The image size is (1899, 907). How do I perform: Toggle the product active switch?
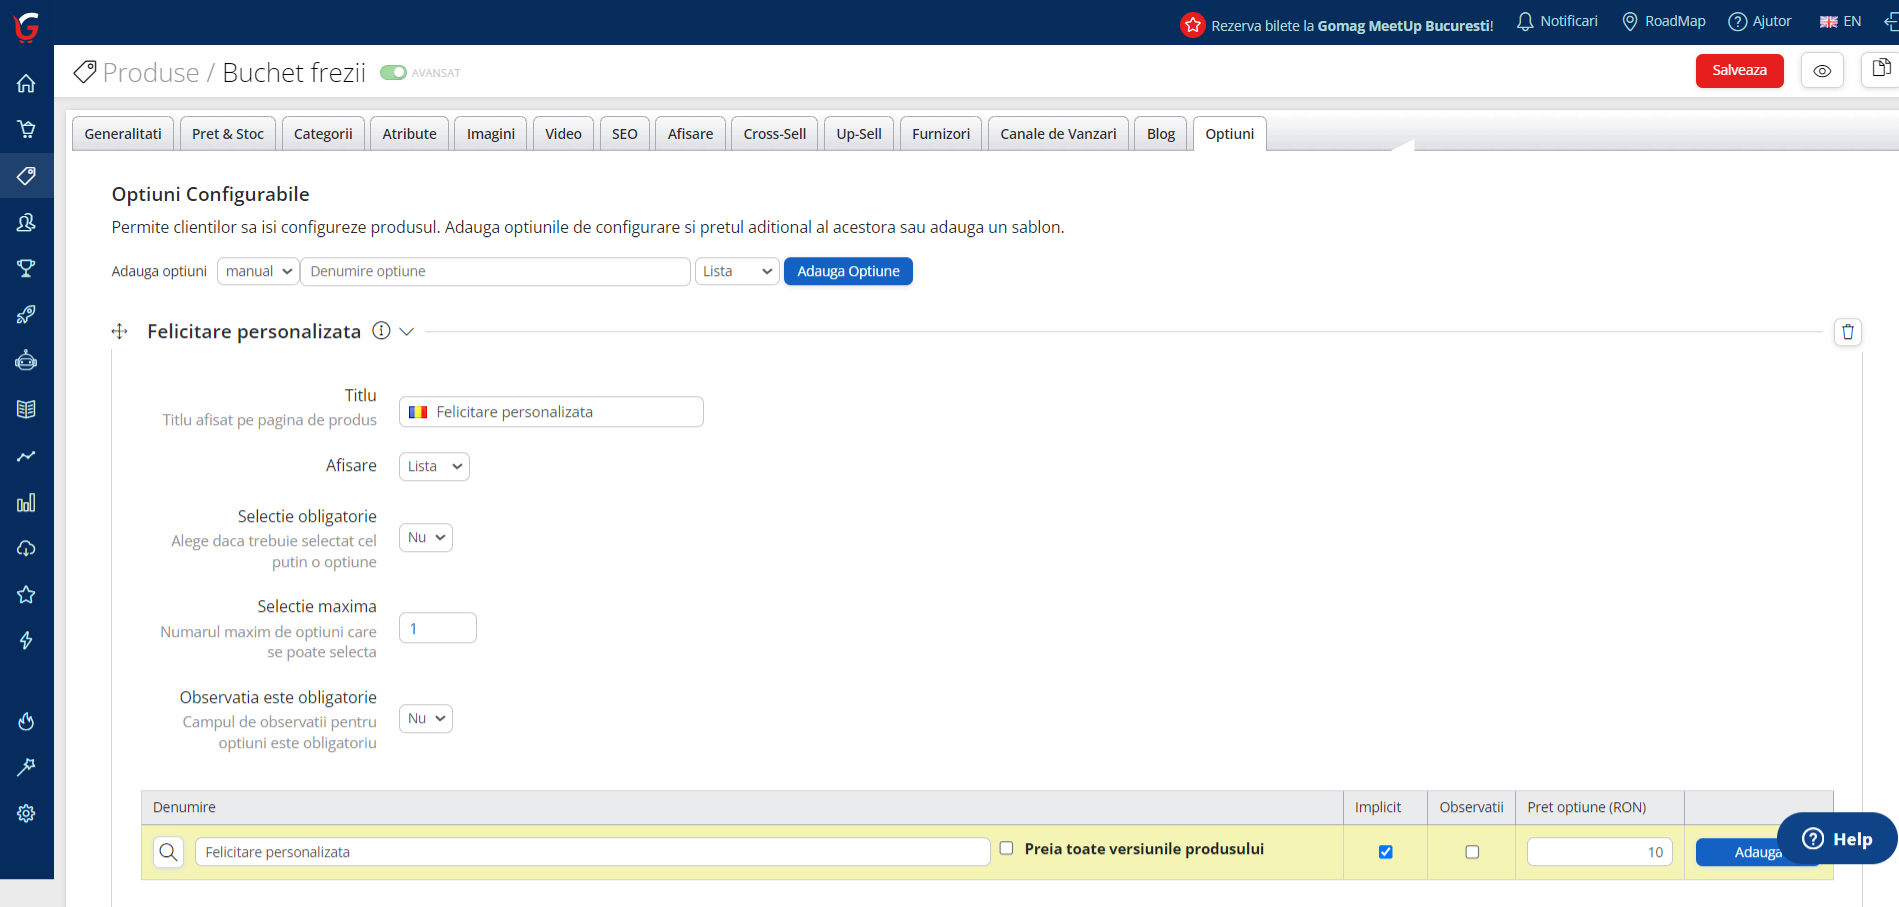393,73
